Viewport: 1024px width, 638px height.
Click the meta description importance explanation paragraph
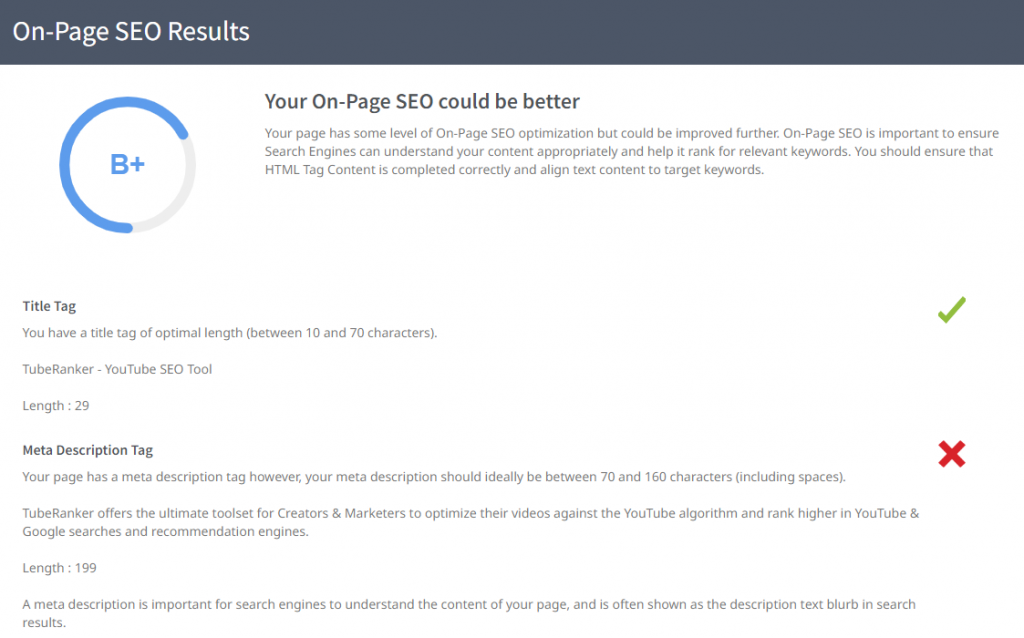pos(468,605)
